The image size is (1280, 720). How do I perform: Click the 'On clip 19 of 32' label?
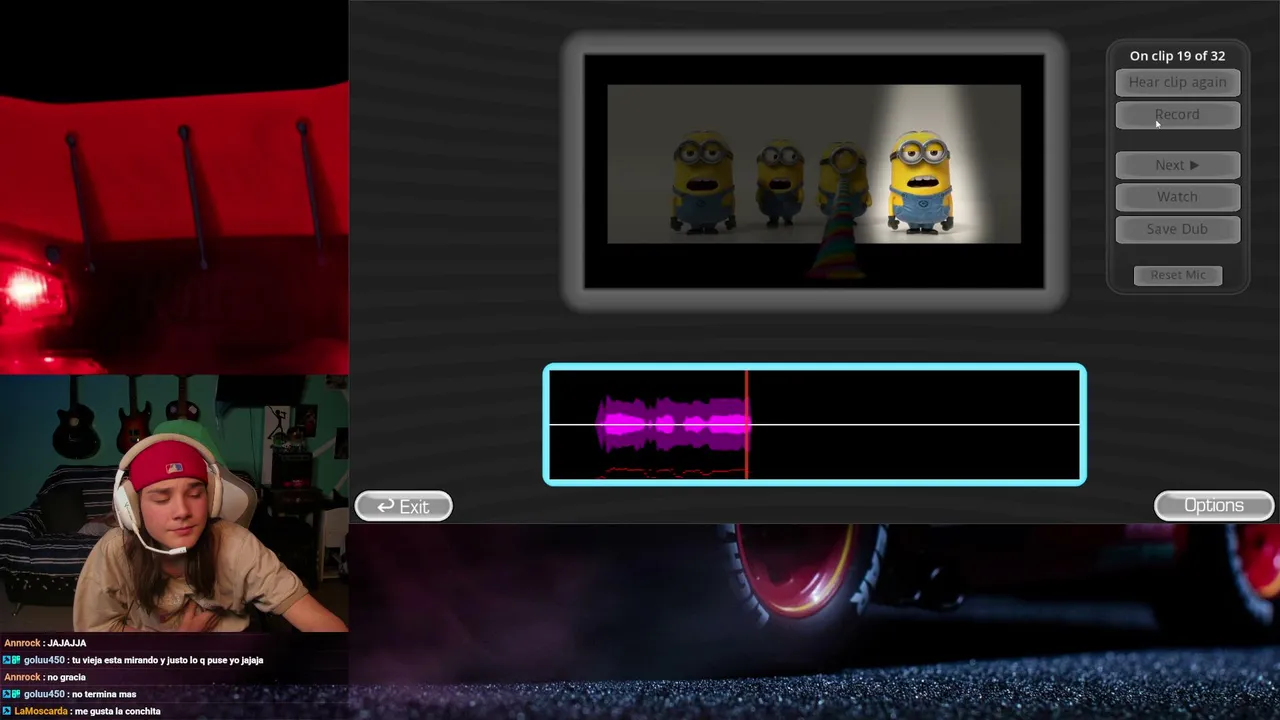click(1177, 56)
